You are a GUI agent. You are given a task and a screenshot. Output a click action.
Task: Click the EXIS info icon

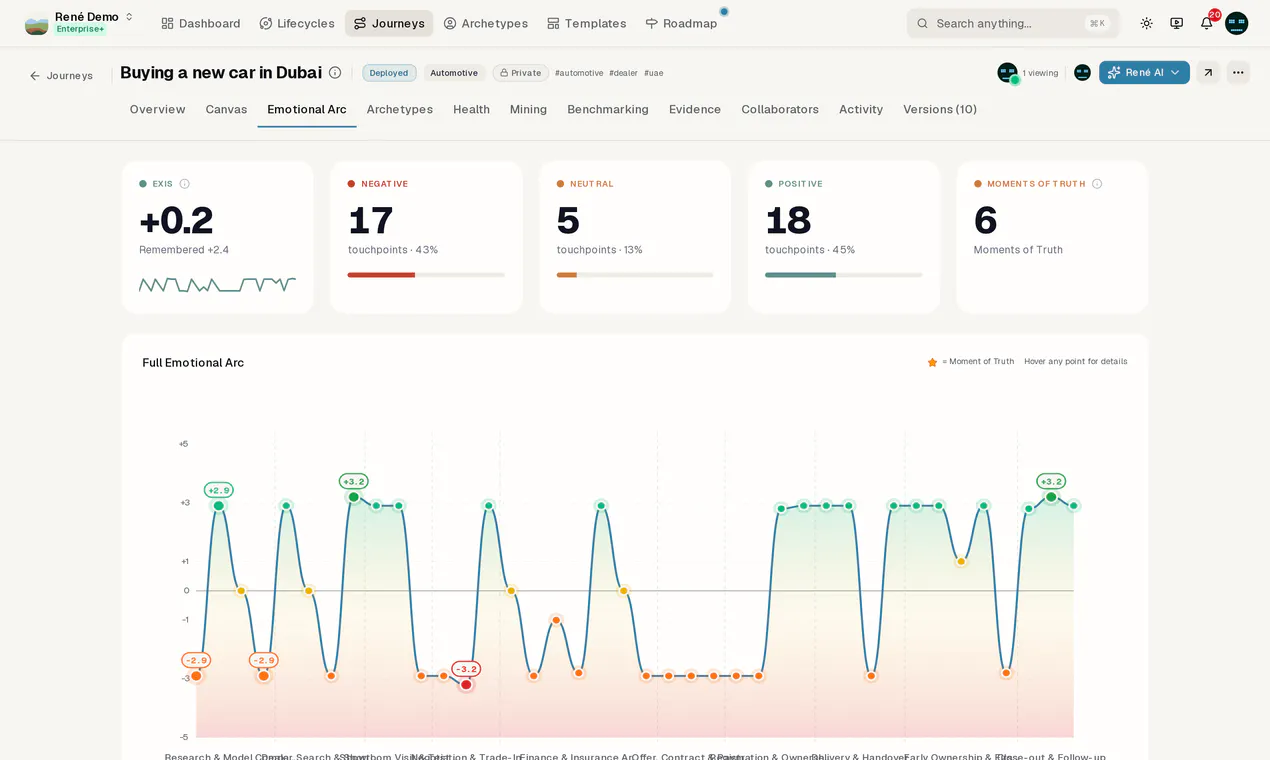(184, 184)
